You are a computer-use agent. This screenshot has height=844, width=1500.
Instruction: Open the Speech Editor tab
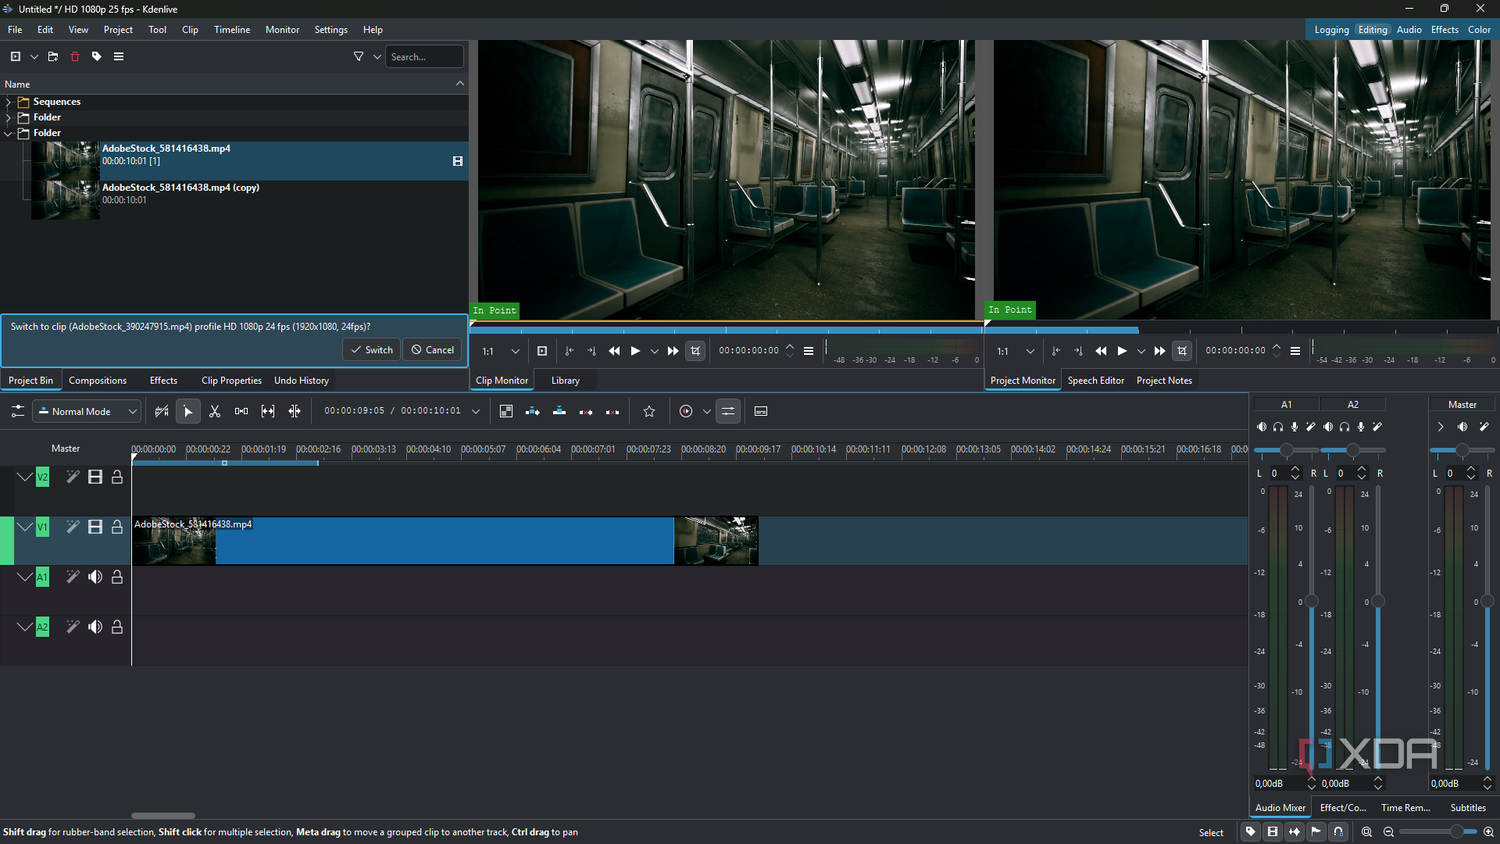pyautogui.click(x=1095, y=380)
